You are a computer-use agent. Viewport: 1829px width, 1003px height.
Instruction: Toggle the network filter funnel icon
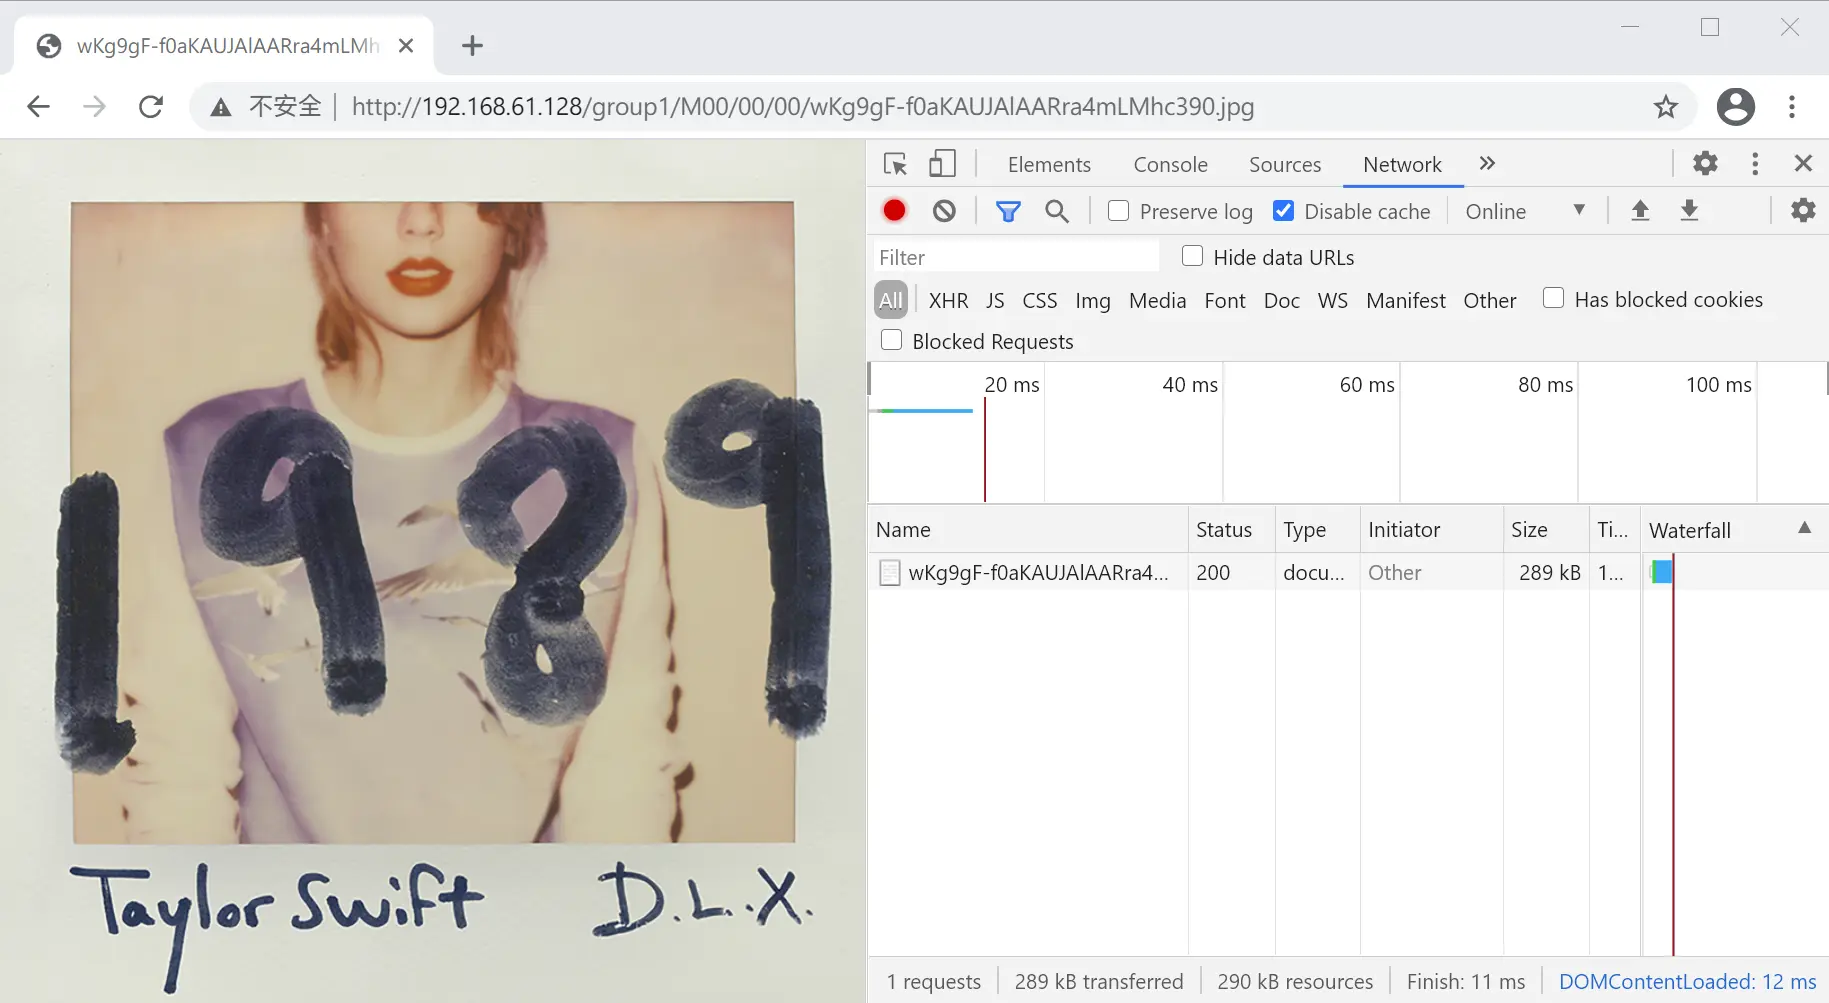(x=1008, y=211)
